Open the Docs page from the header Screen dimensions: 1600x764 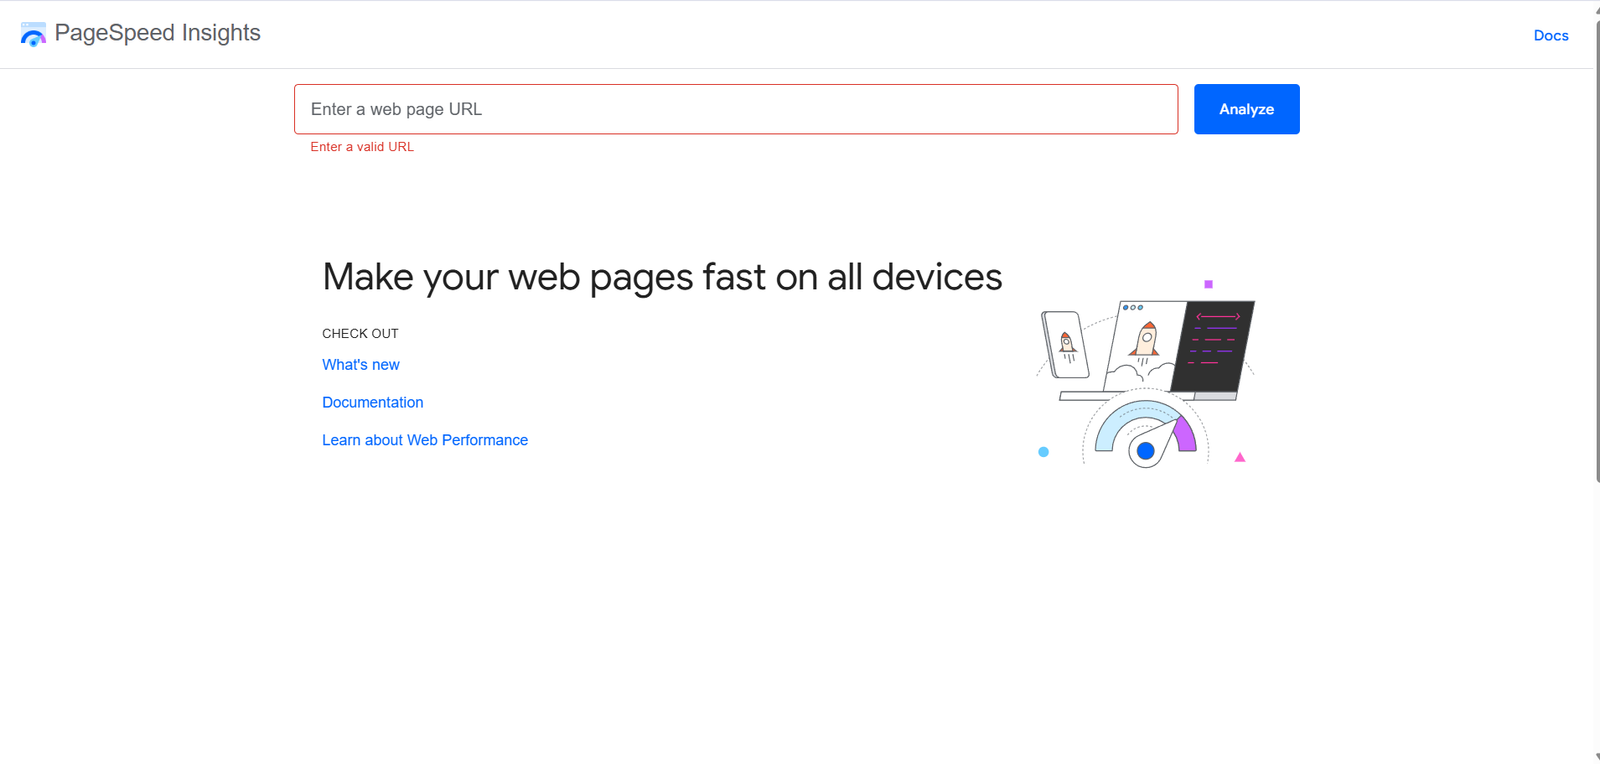[x=1551, y=35]
